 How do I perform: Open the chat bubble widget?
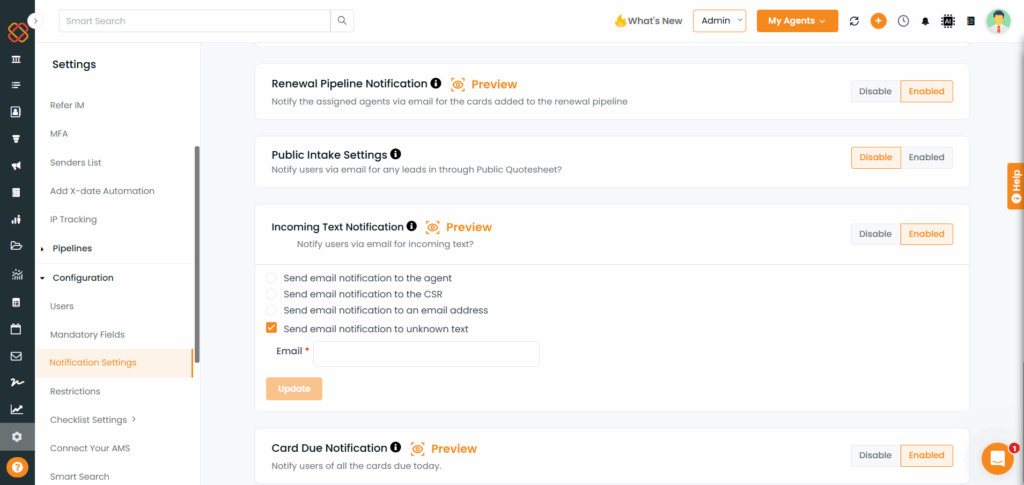pyautogui.click(x=997, y=458)
